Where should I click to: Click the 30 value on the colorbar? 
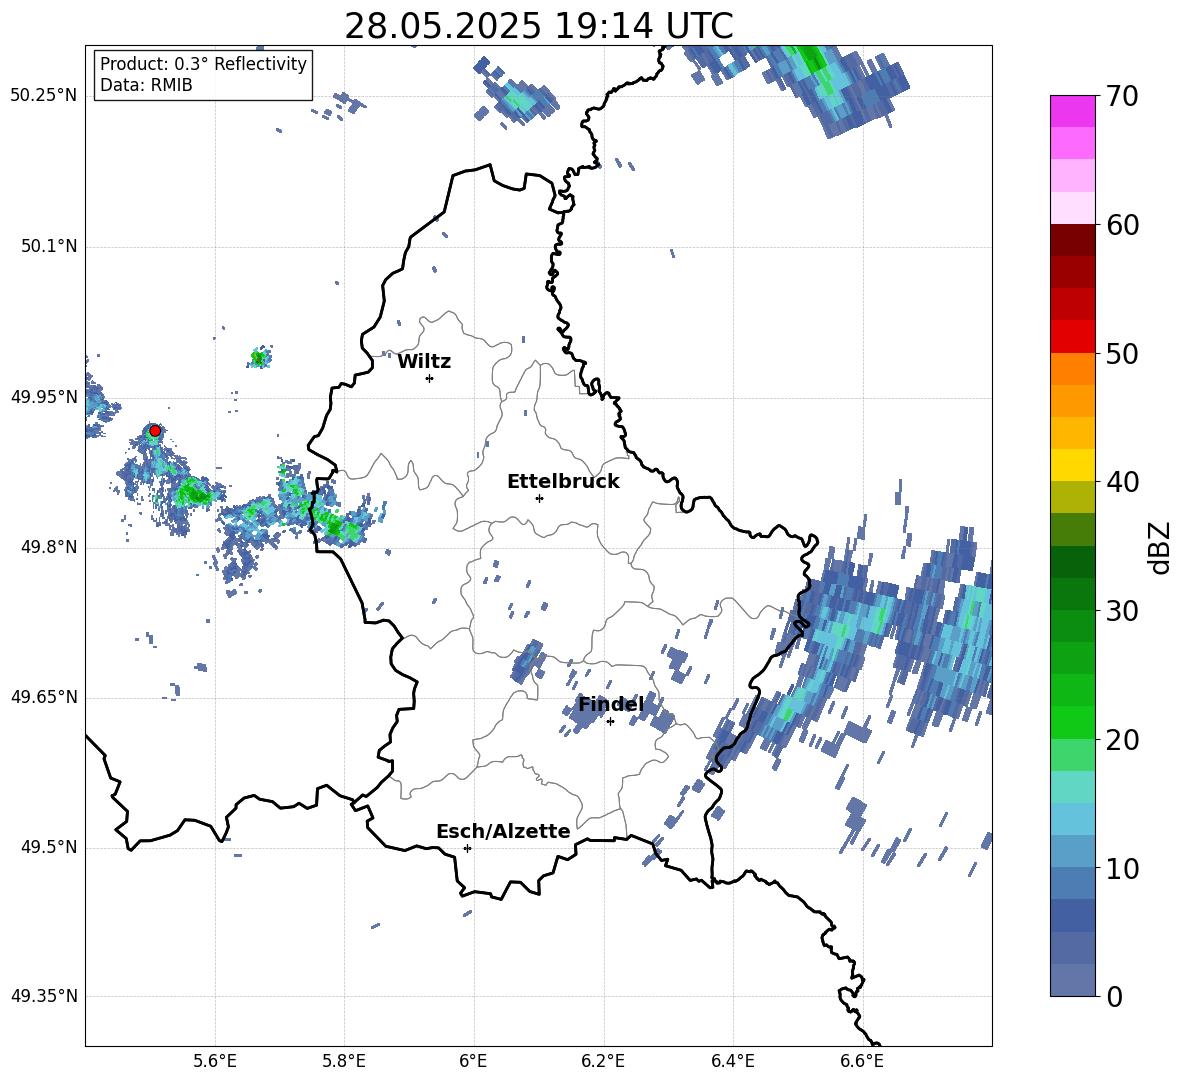coord(1123,611)
